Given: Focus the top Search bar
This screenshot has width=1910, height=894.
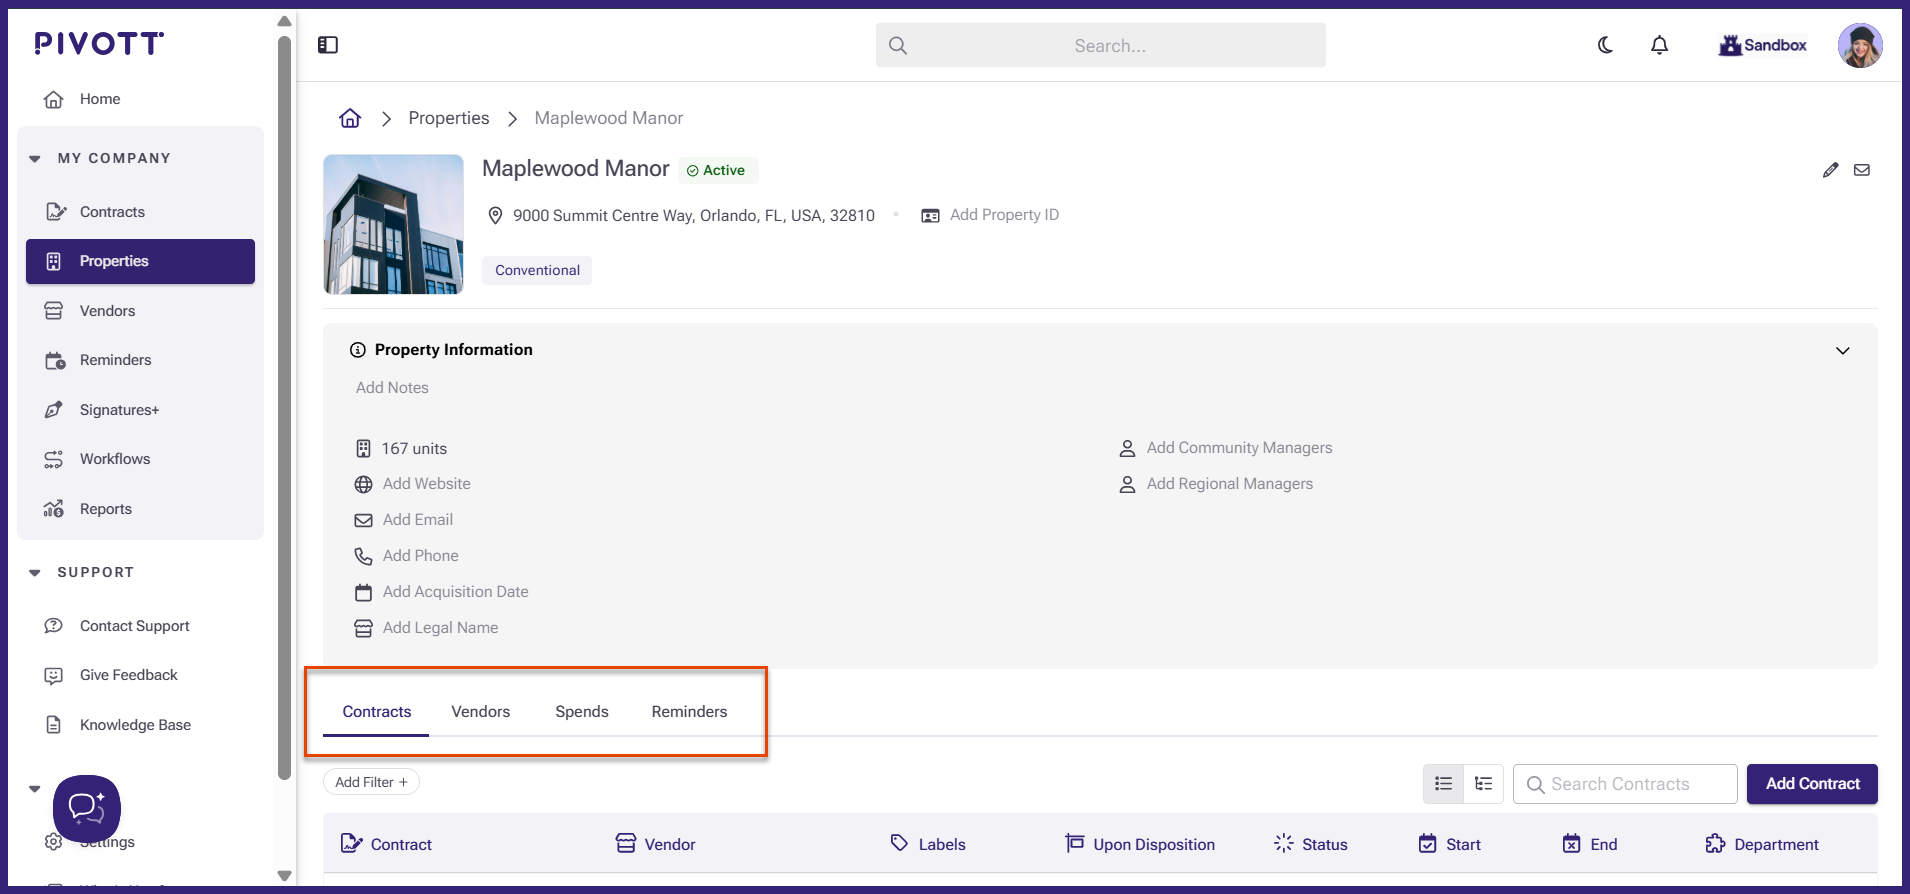Looking at the screenshot, I should click(1101, 45).
